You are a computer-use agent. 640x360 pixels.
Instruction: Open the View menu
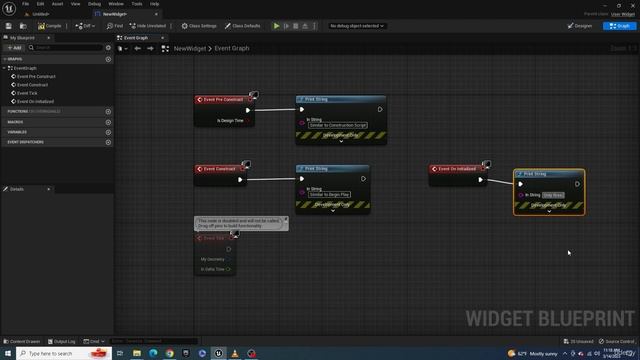tap(75, 4)
